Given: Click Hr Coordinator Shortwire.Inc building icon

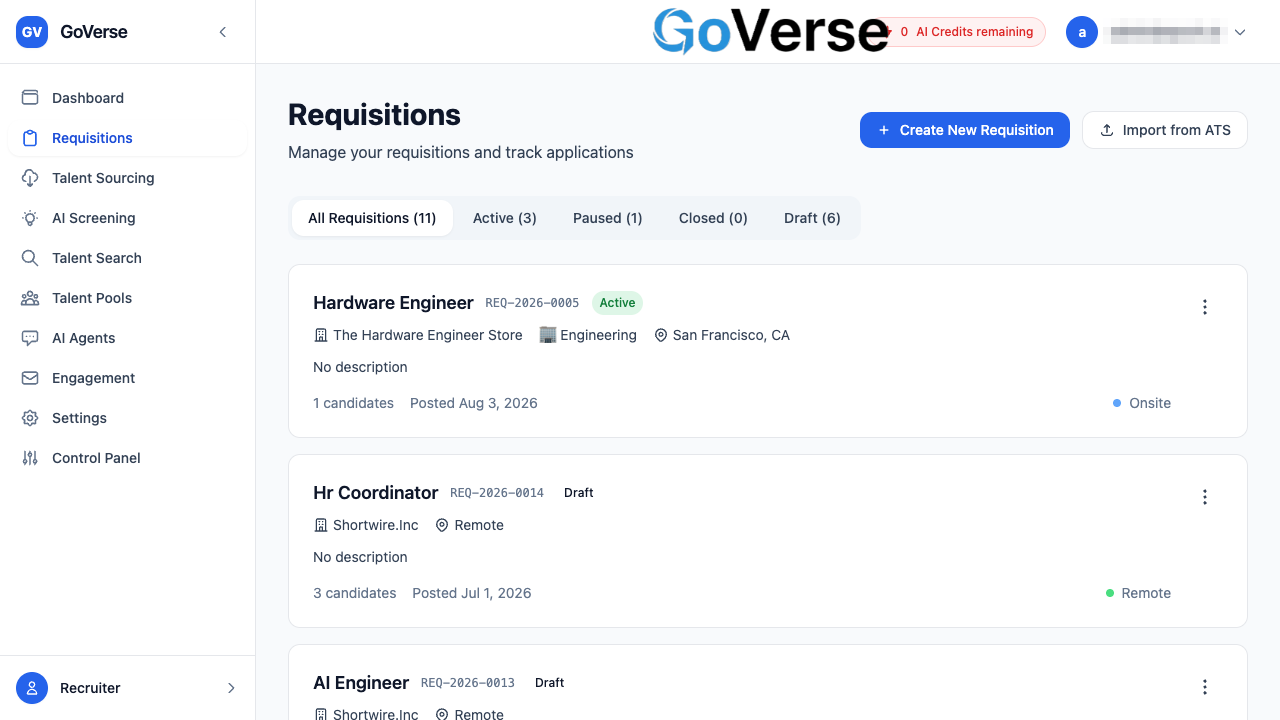Looking at the screenshot, I should 321,525.
